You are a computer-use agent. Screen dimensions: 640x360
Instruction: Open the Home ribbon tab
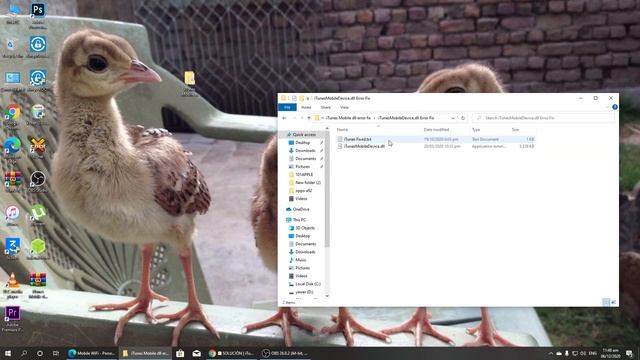pyautogui.click(x=306, y=107)
